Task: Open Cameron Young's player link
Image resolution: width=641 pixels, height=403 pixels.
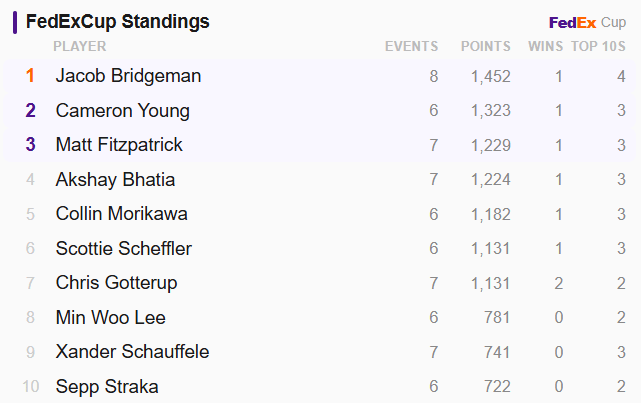Action: point(123,111)
